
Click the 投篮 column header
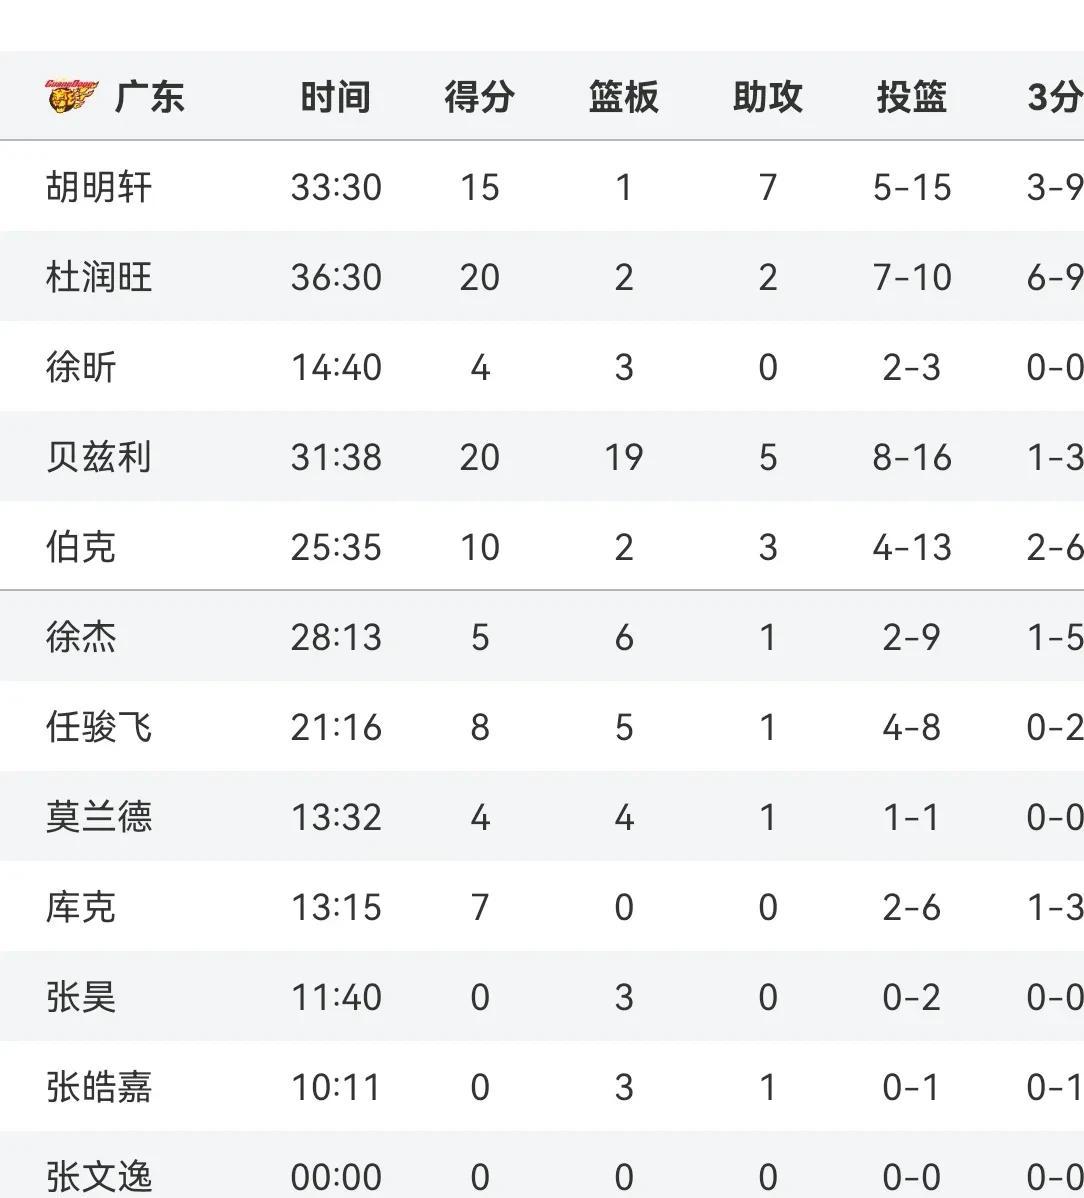pos(912,97)
